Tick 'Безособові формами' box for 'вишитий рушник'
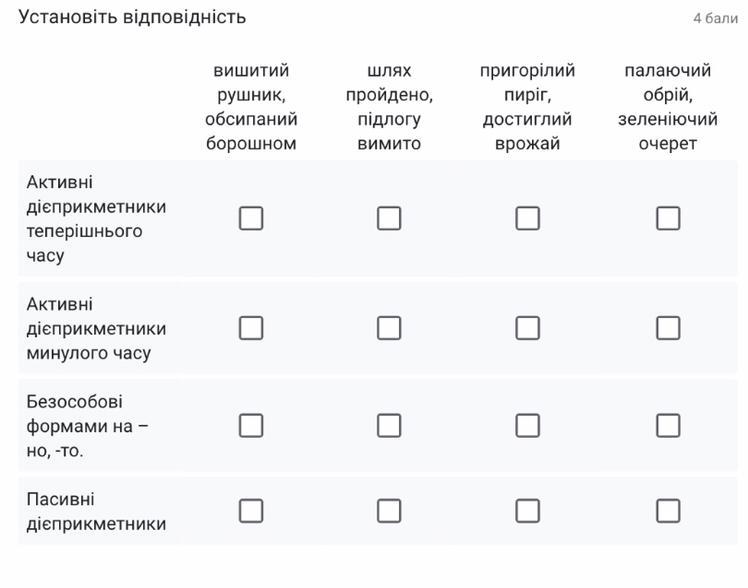748x588 pixels. [x=251, y=426]
